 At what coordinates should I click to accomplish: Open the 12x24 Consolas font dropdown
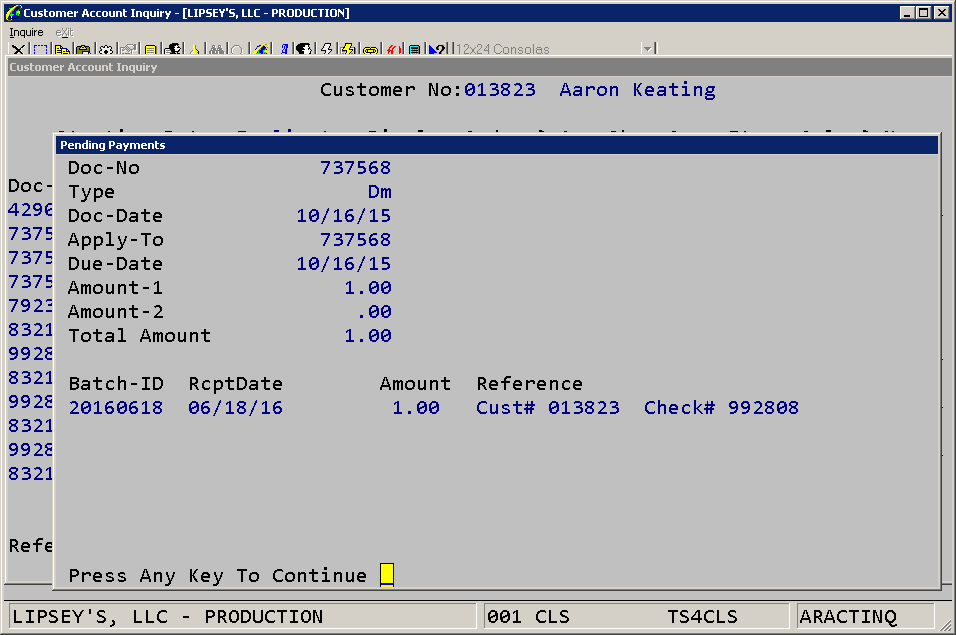pyautogui.click(x=554, y=49)
